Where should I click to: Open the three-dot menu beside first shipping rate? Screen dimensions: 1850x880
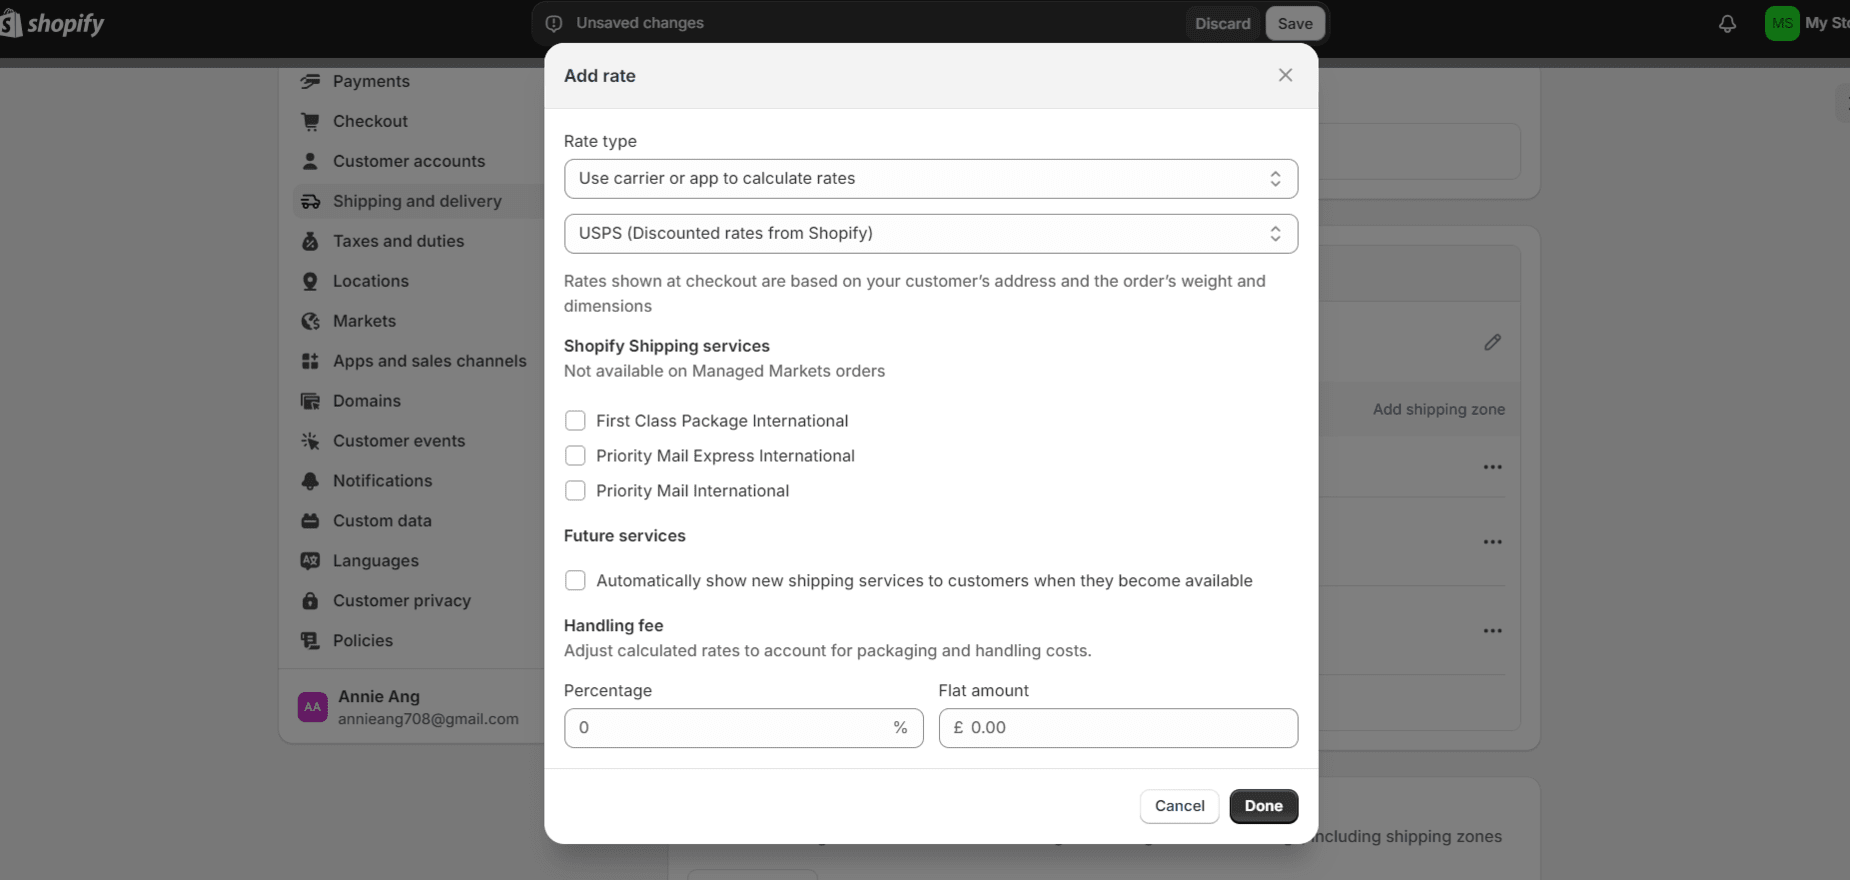pos(1492,466)
